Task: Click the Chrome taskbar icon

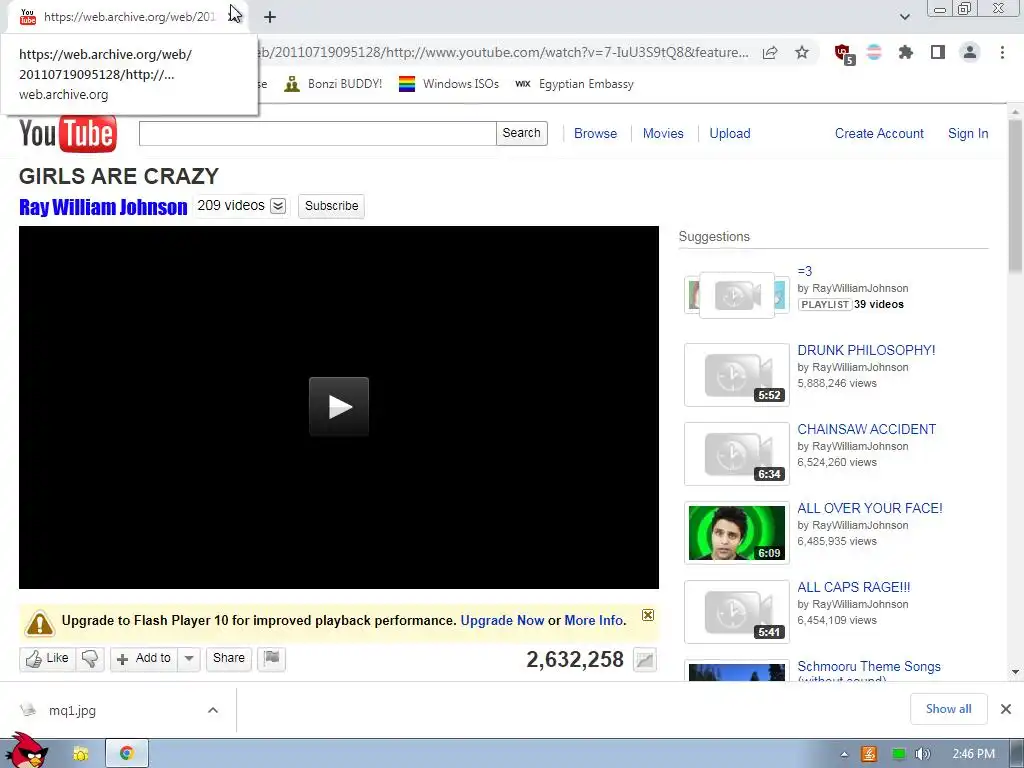Action: pos(127,754)
